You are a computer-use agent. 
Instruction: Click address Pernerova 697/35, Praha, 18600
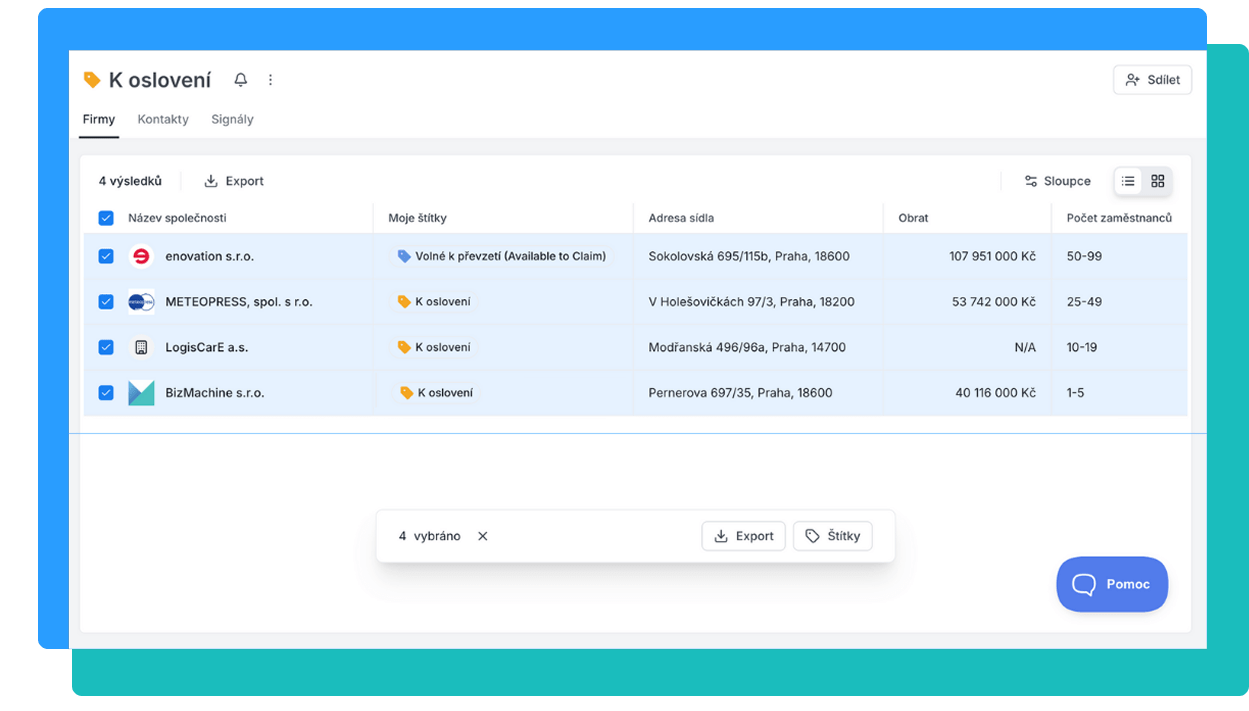[740, 393]
